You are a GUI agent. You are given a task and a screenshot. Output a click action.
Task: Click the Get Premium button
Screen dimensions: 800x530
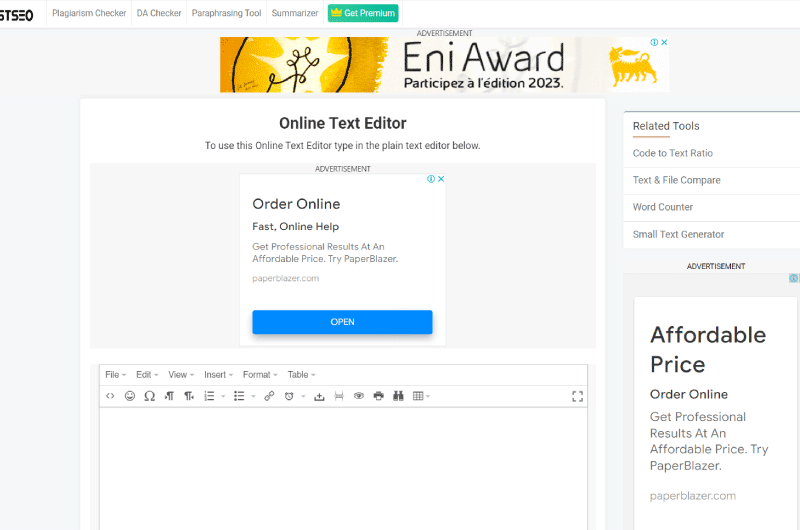pyautogui.click(x=363, y=13)
